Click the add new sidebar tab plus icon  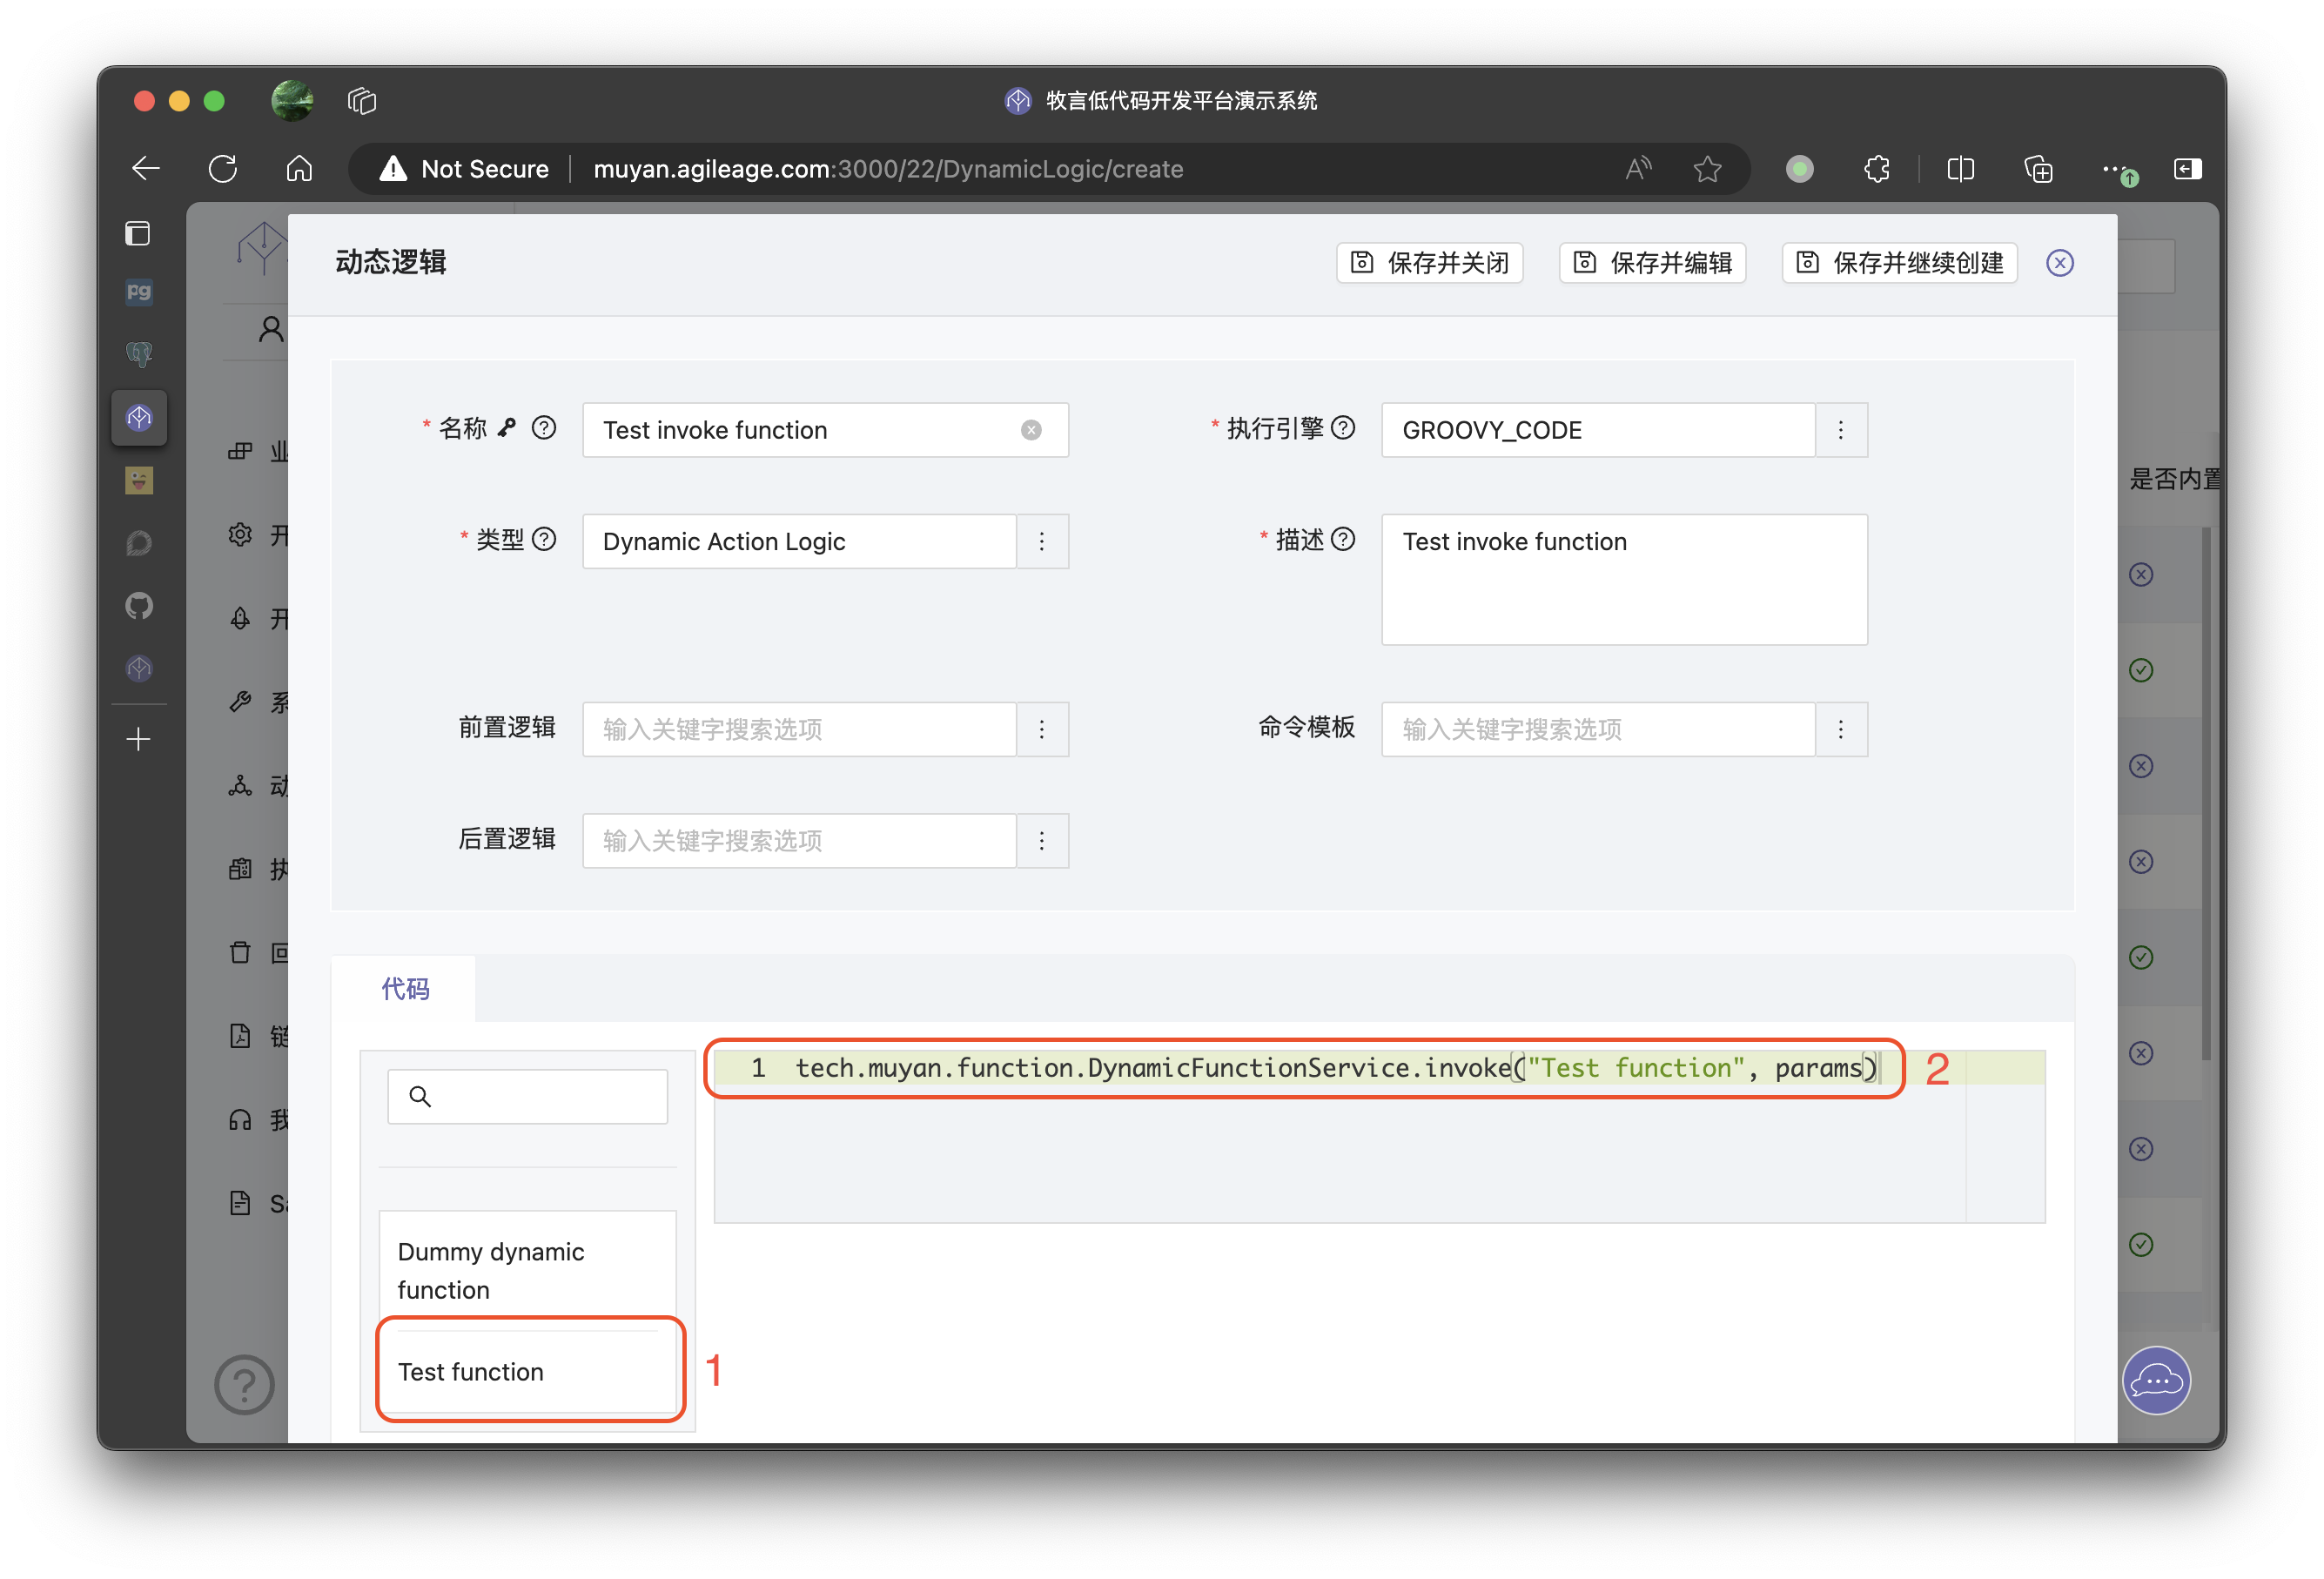pos(139,739)
